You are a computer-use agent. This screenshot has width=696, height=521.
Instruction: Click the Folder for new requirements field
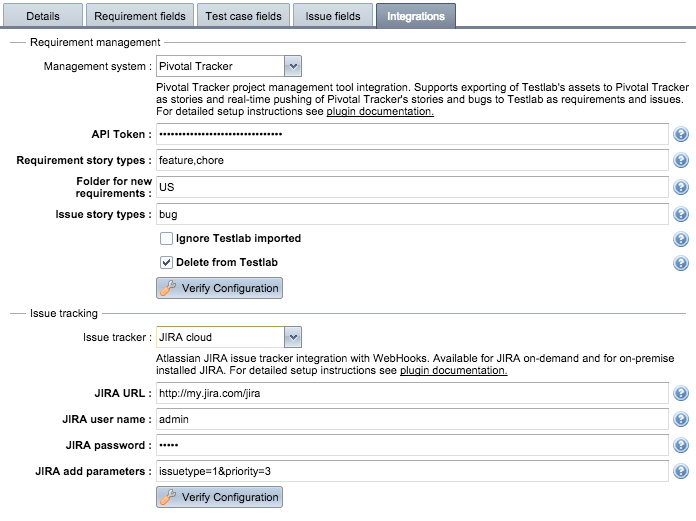click(x=412, y=187)
